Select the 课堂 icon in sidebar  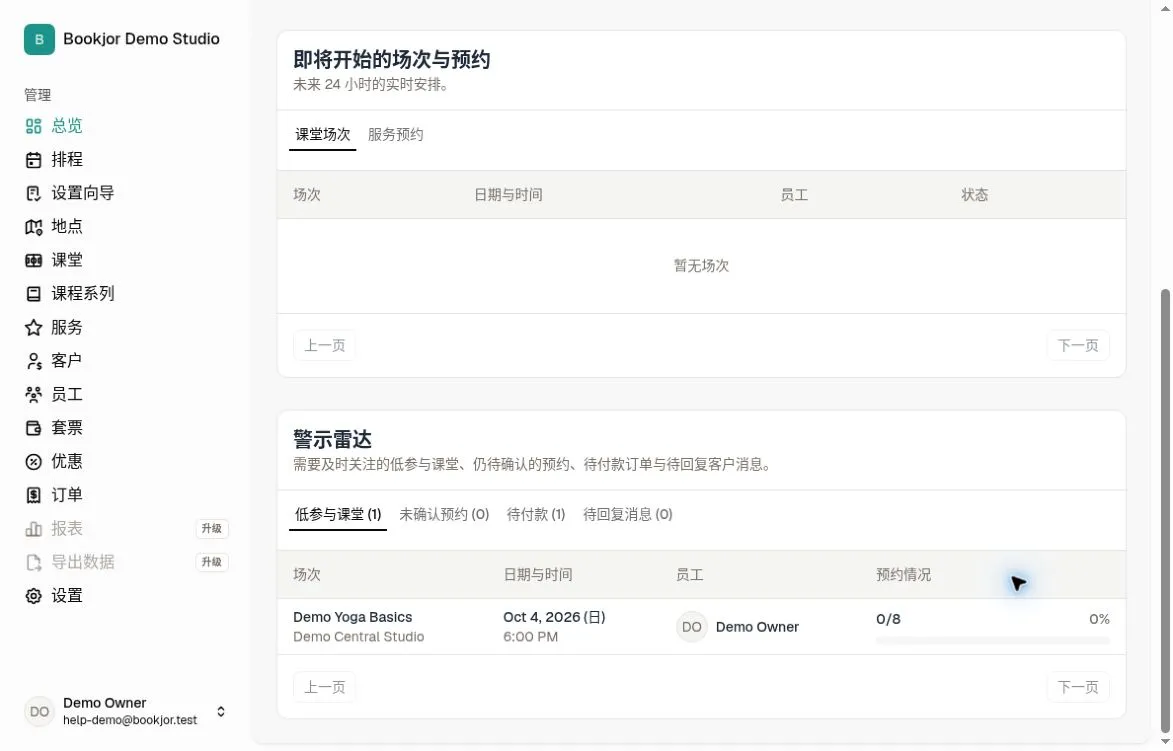pos(34,260)
